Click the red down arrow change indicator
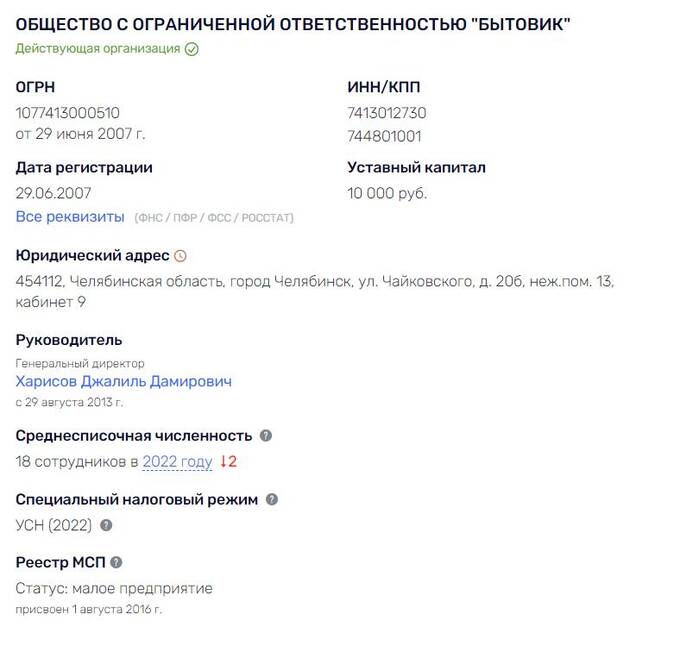Image resolution: width=680 pixels, height=646 pixels. click(228, 461)
